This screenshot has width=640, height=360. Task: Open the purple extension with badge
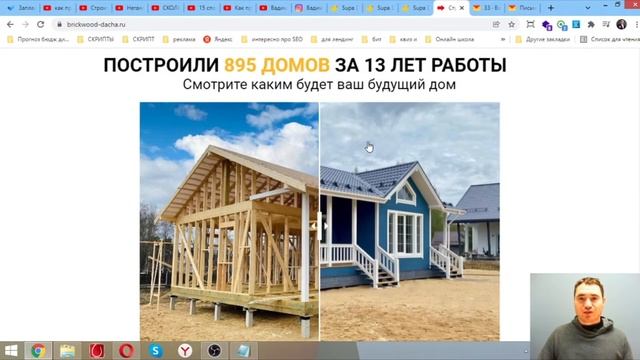[547, 25]
